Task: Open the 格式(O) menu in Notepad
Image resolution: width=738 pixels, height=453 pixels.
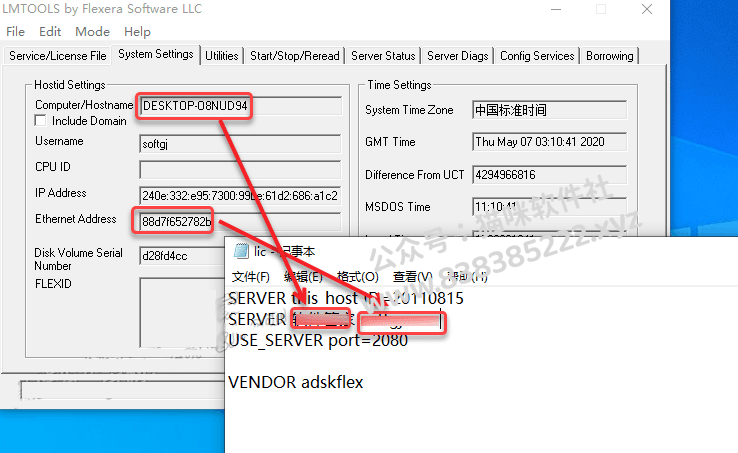Action: tap(358, 276)
